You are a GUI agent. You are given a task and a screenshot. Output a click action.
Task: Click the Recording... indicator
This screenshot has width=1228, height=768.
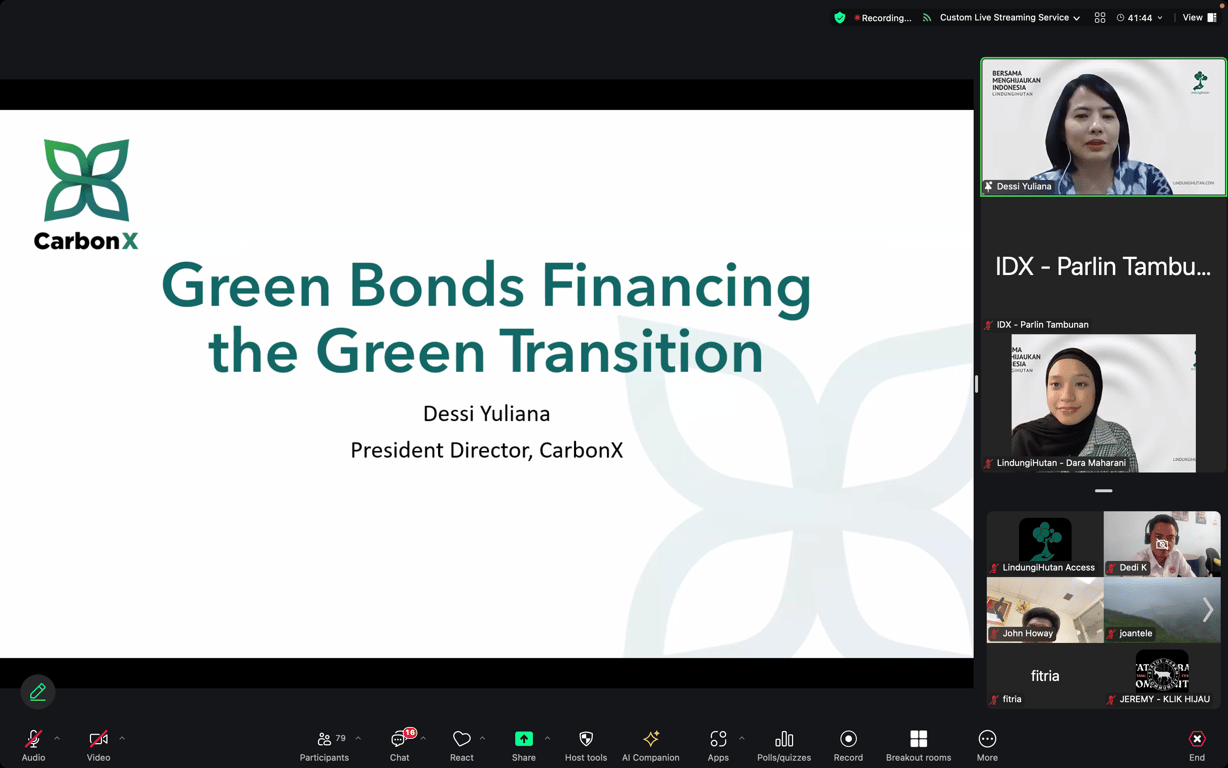(883, 18)
